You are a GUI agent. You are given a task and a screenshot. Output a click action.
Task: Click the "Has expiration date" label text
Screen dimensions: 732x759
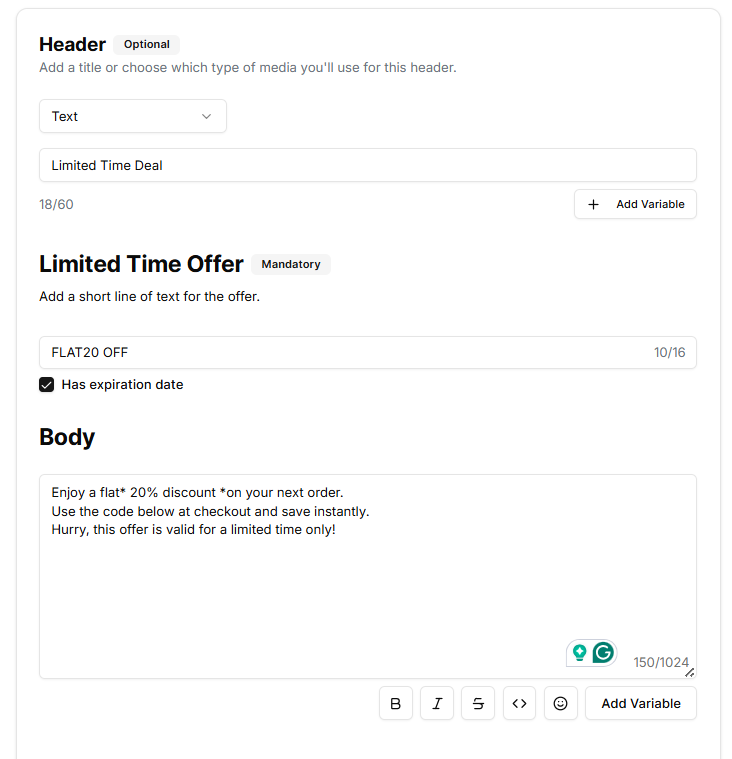(122, 385)
